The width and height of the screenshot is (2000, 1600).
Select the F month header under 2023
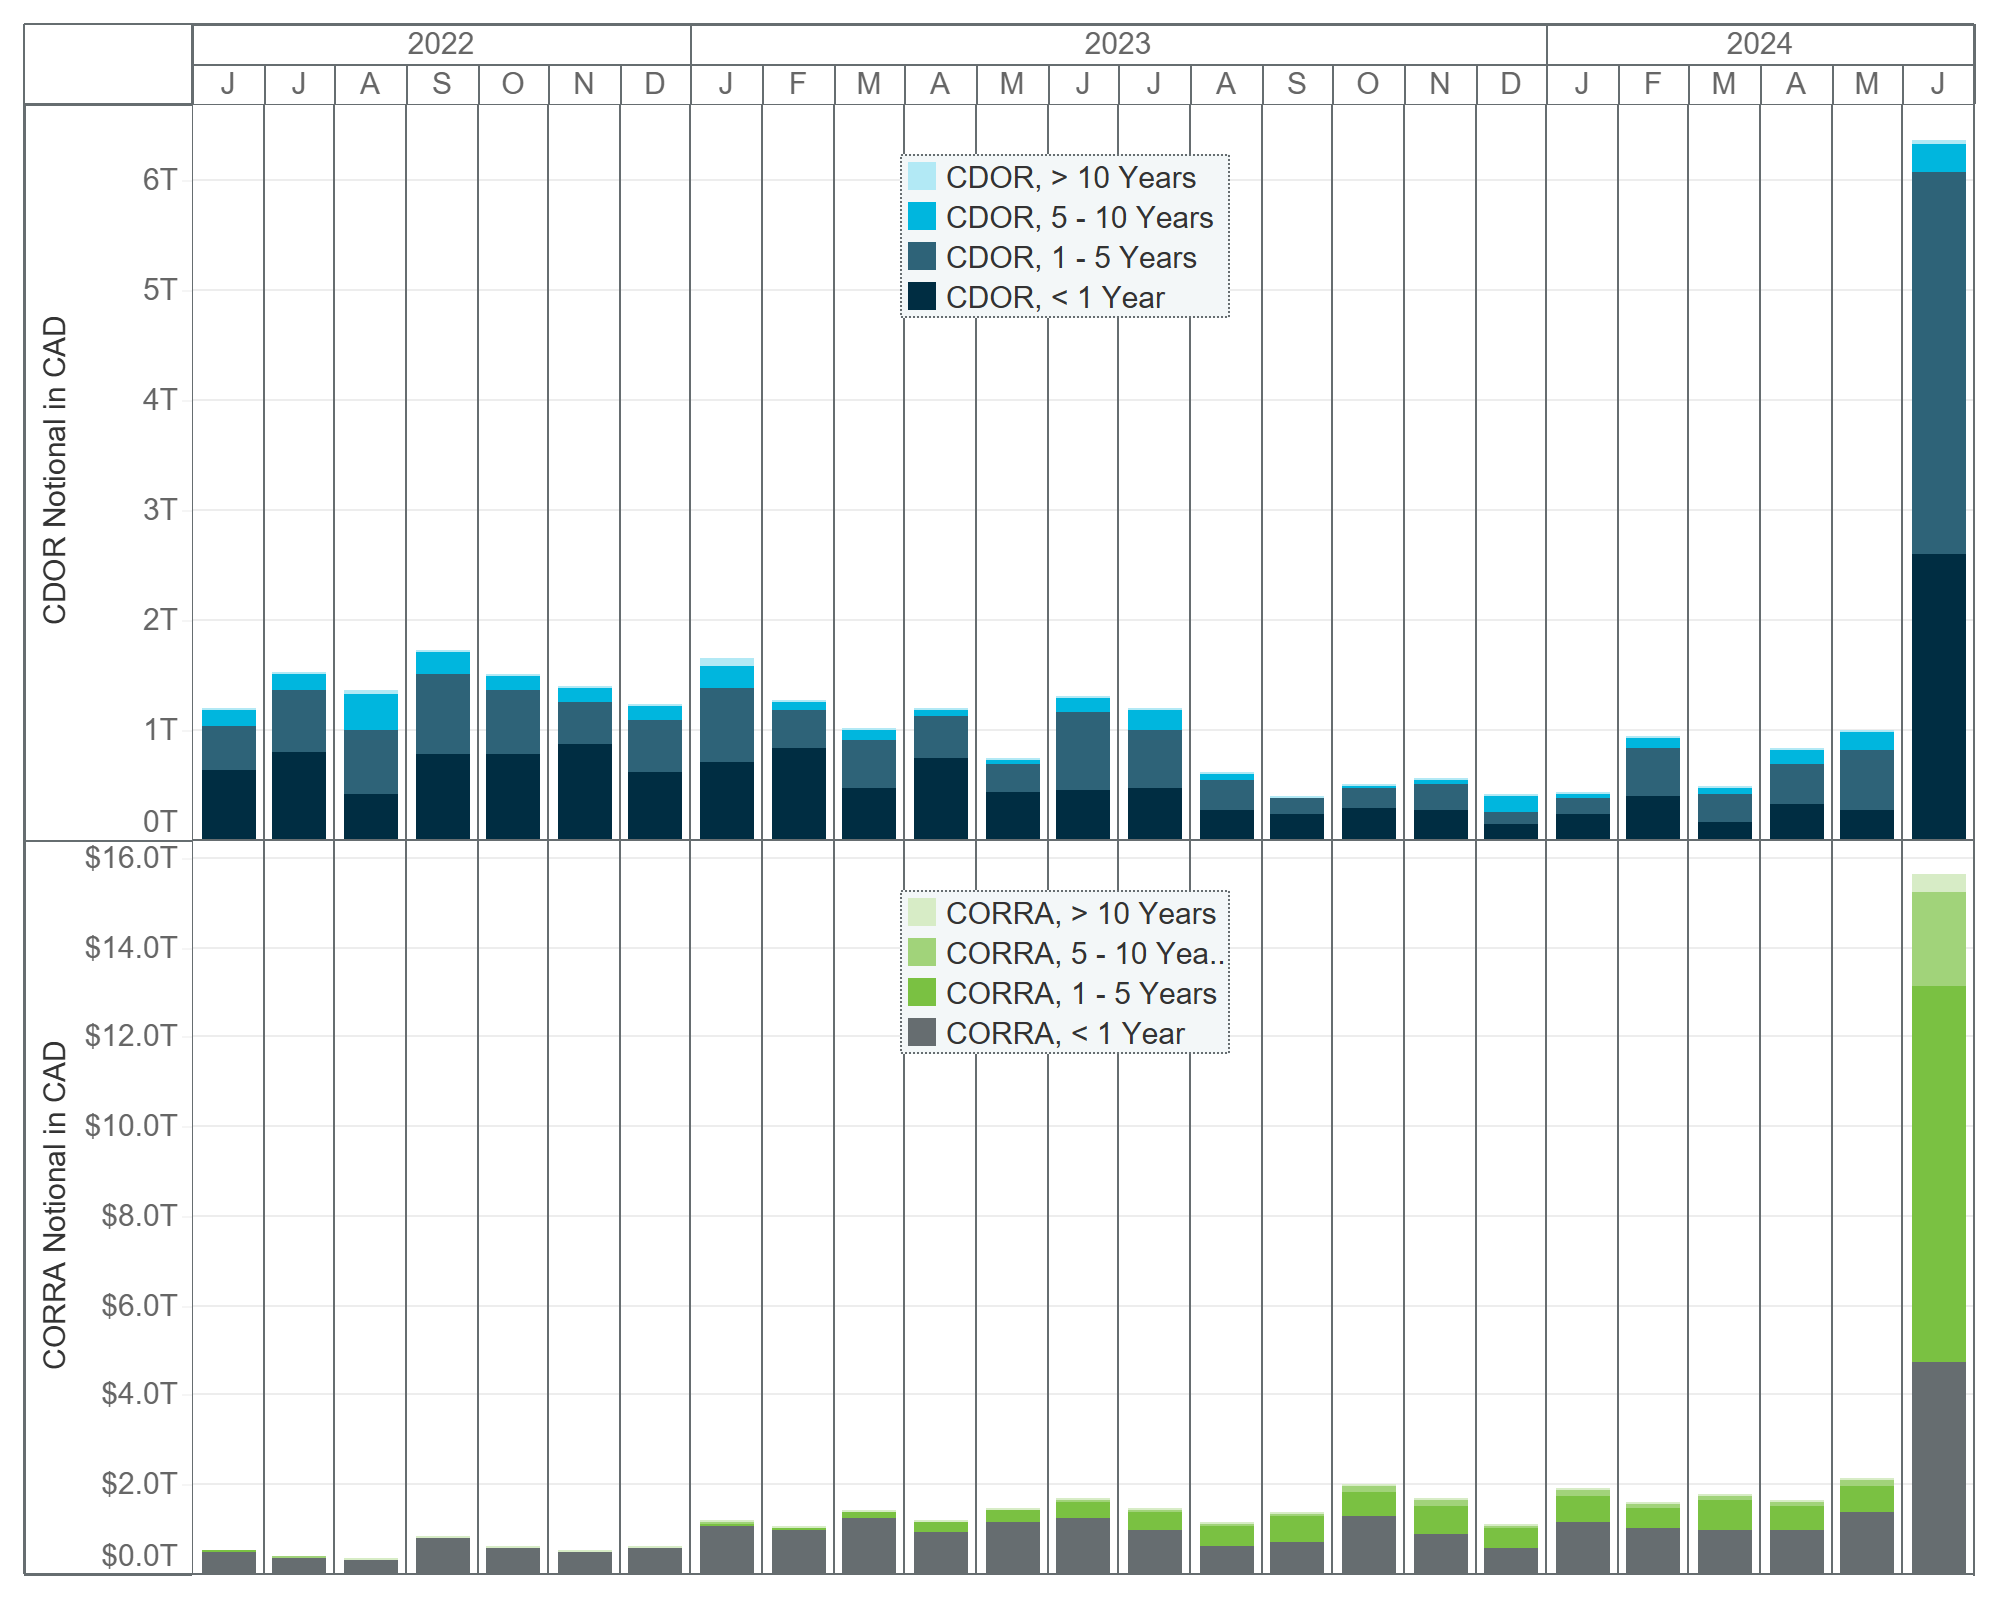pyautogui.click(x=797, y=84)
